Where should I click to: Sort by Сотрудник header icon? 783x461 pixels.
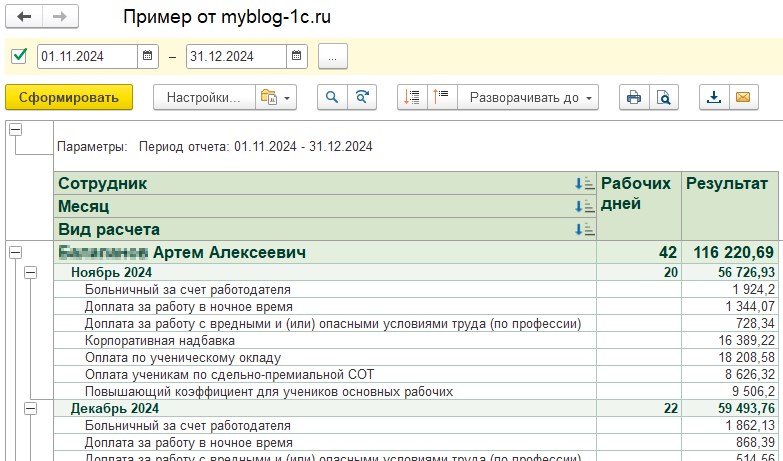(x=584, y=184)
